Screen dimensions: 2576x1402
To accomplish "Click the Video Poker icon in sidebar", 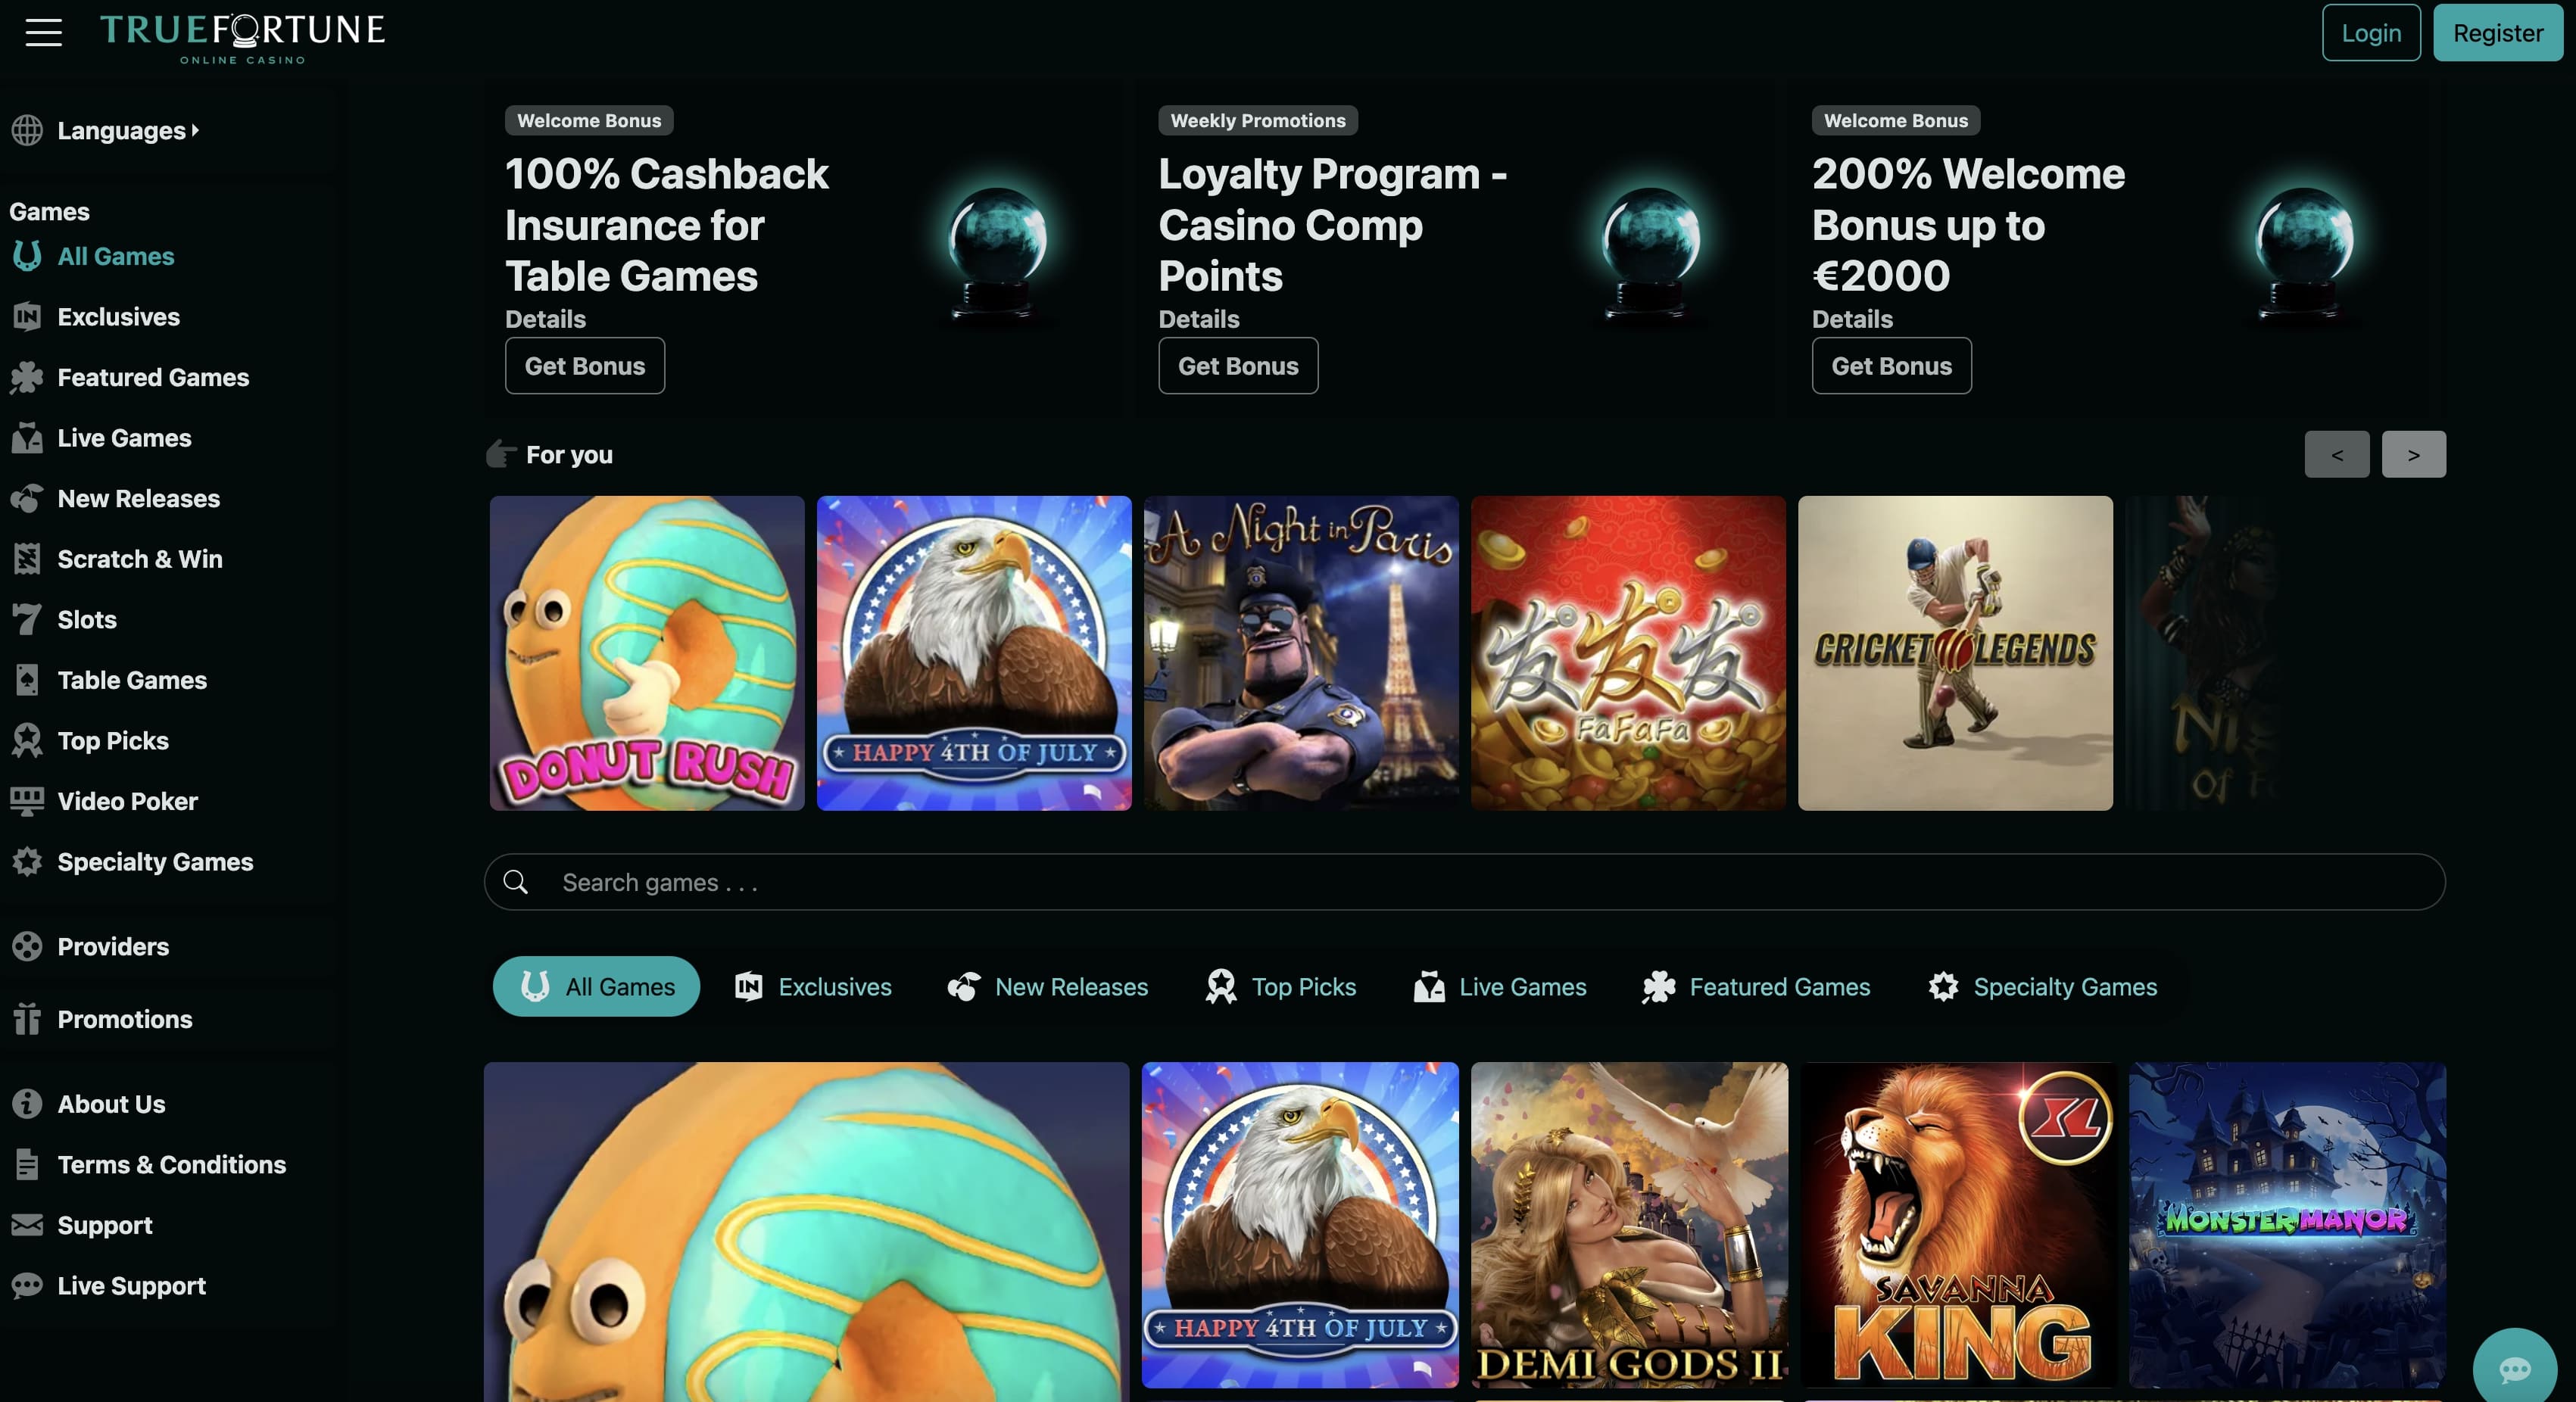I will click(x=27, y=801).
